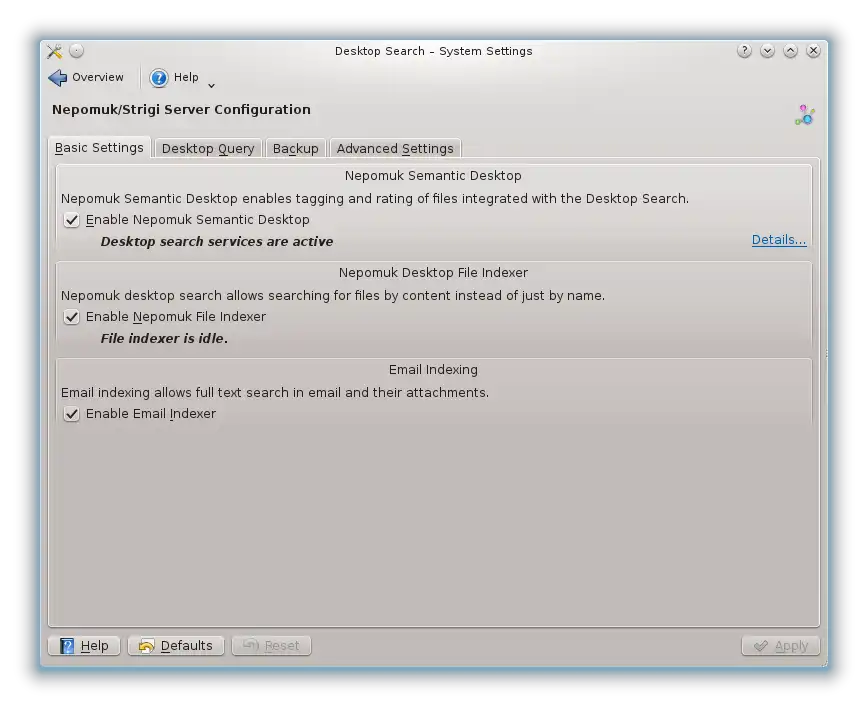Screen dimensions: 868x707
Task: Go back using the Overview arrow icon
Action: pyautogui.click(x=57, y=78)
